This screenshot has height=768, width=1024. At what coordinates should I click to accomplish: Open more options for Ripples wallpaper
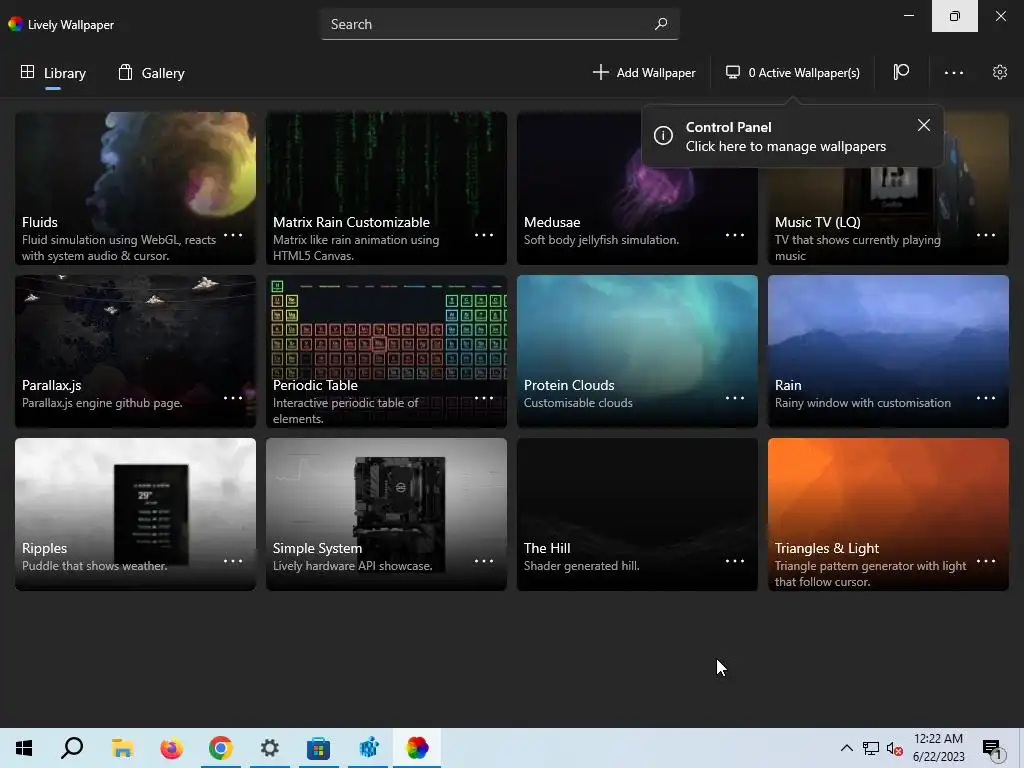[233, 561]
